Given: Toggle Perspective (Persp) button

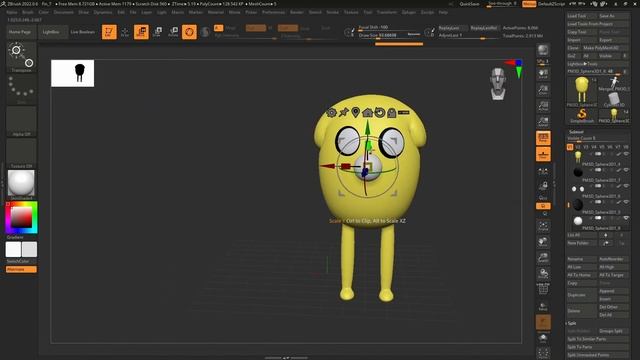Looking at the screenshot, I should click(x=543, y=138).
